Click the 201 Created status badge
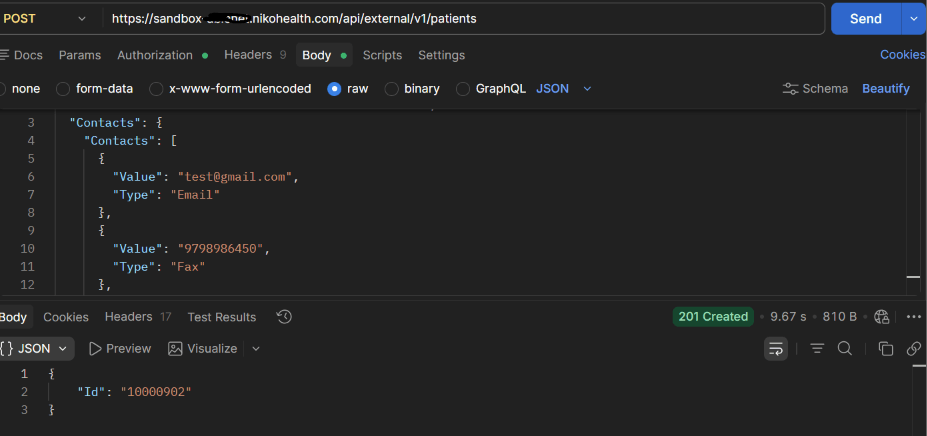The image size is (927, 436). pyautogui.click(x=713, y=316)
